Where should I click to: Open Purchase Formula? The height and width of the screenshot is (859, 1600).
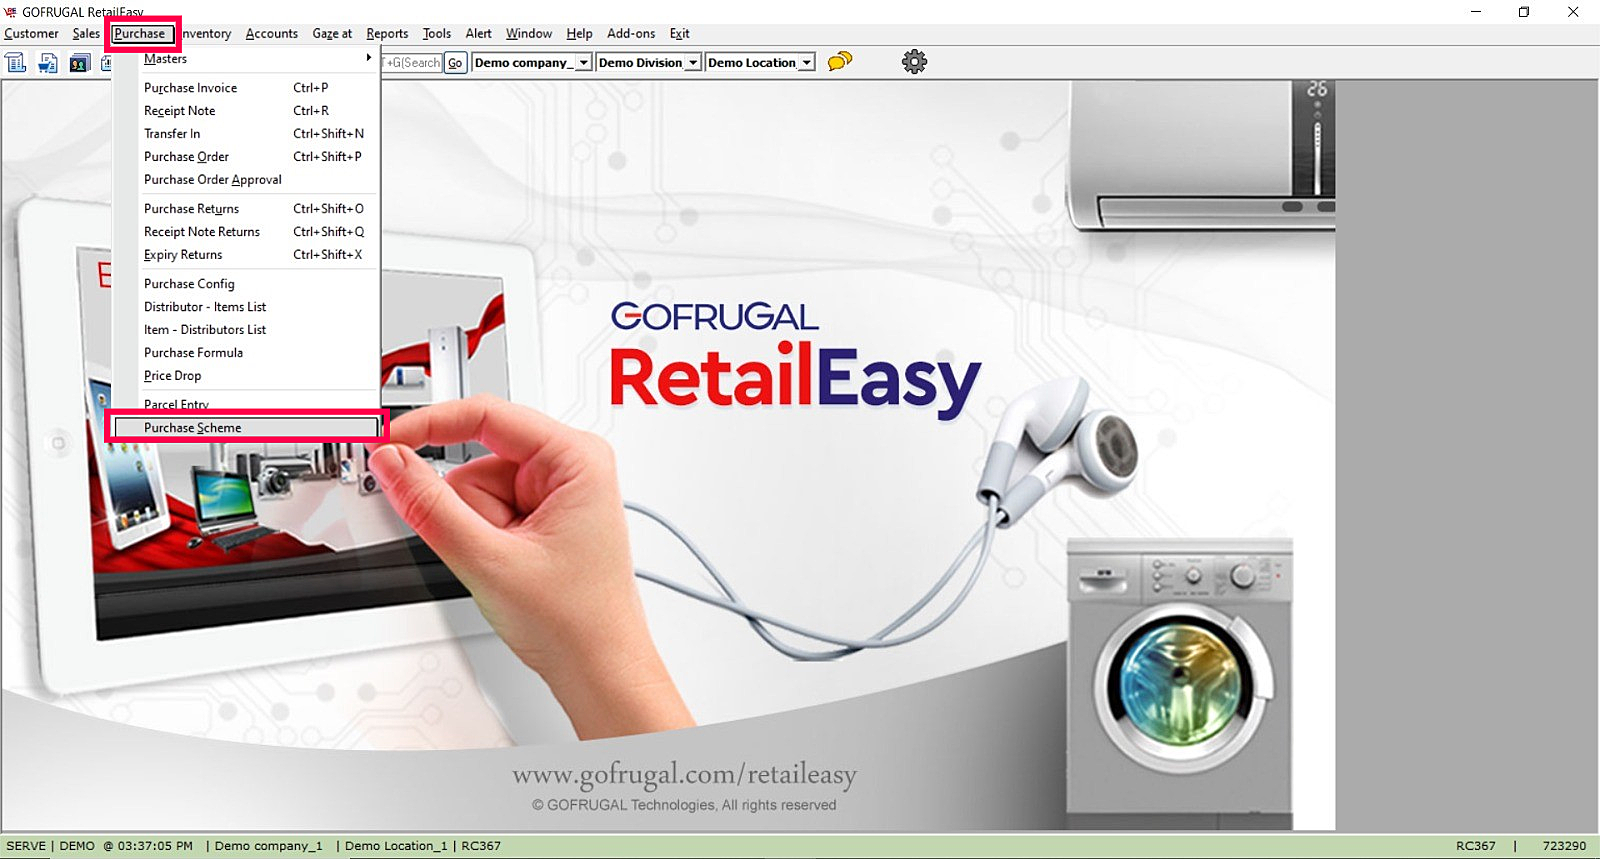pyautogui.click(x=247, y=353)
